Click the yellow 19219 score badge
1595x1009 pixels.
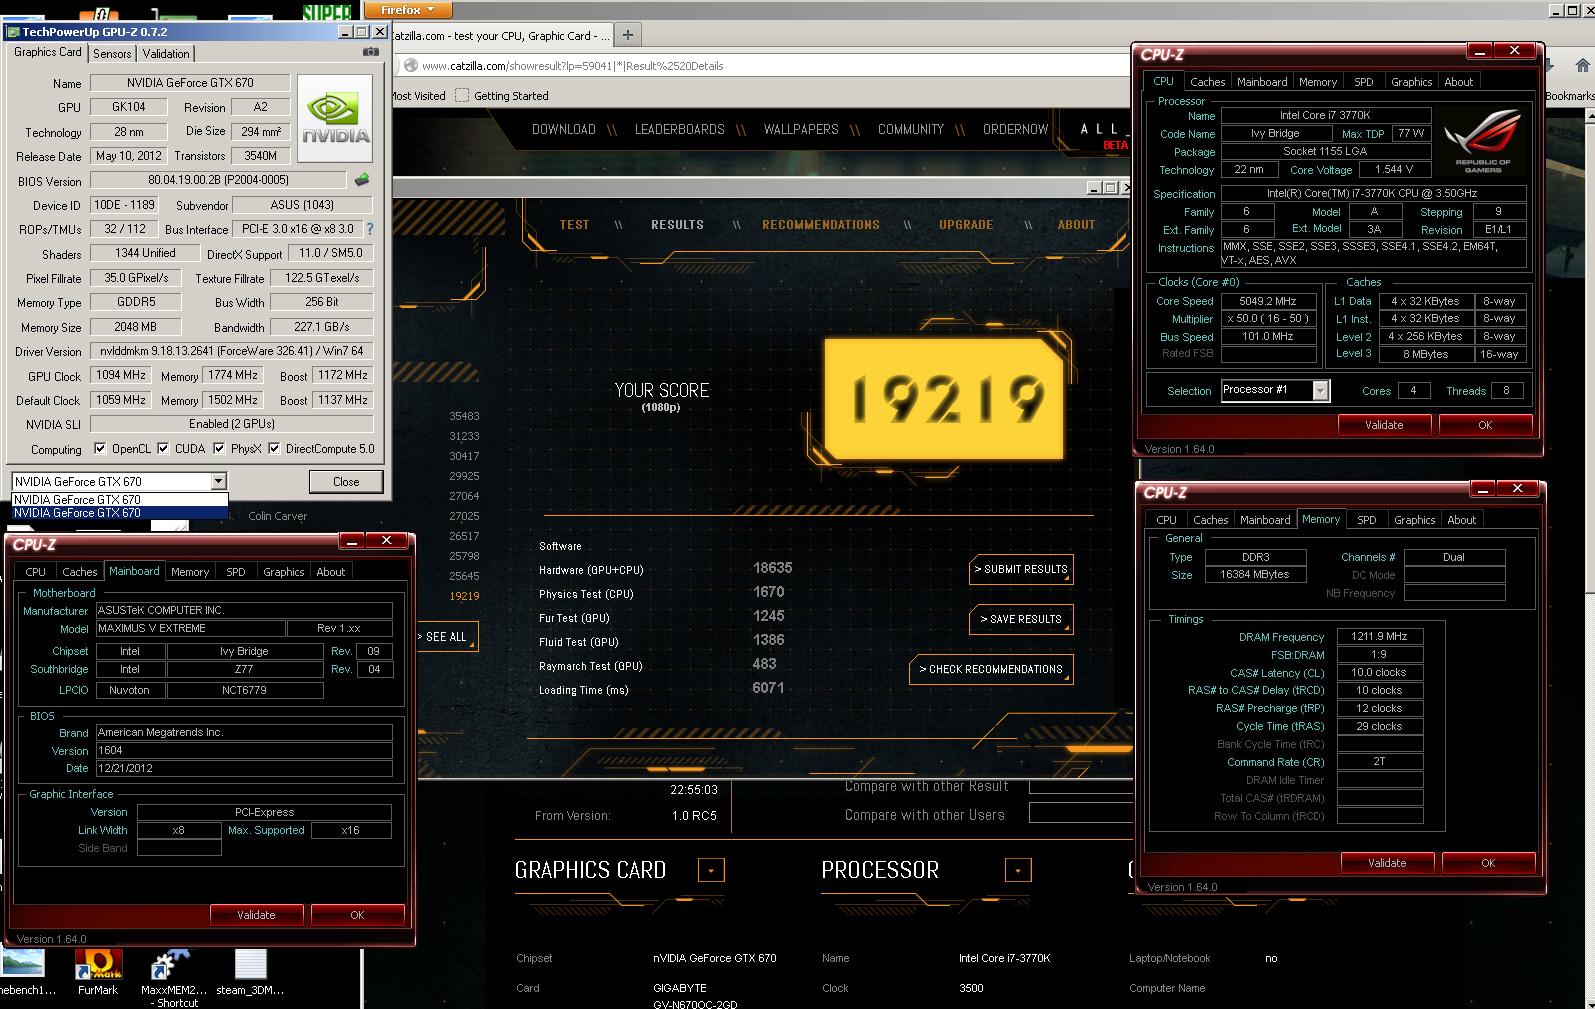click(x=944, y=398)
